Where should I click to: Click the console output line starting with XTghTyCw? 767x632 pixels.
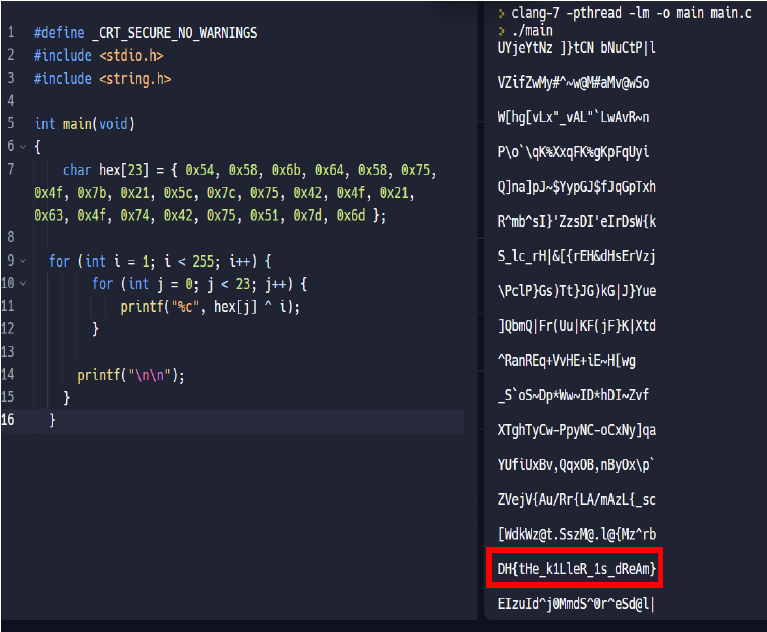tap(576, 430)
